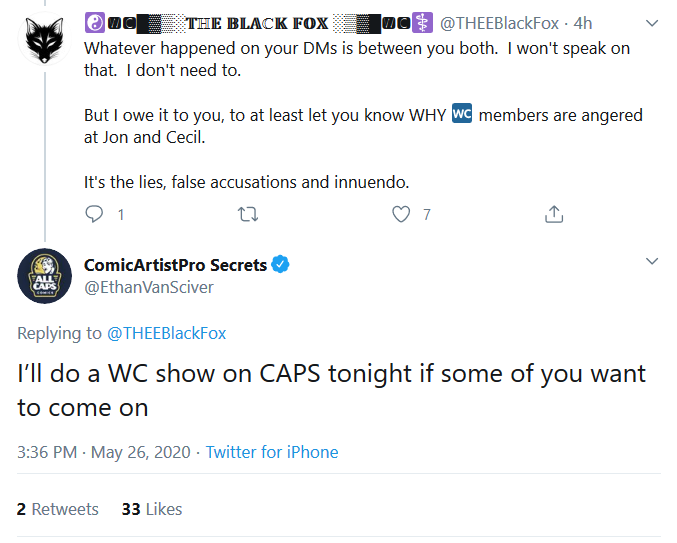The width and height of the screenshot is (677, 543).
Task: Share the tweet via upload arrow icon
Action: (x=554, y=214)
